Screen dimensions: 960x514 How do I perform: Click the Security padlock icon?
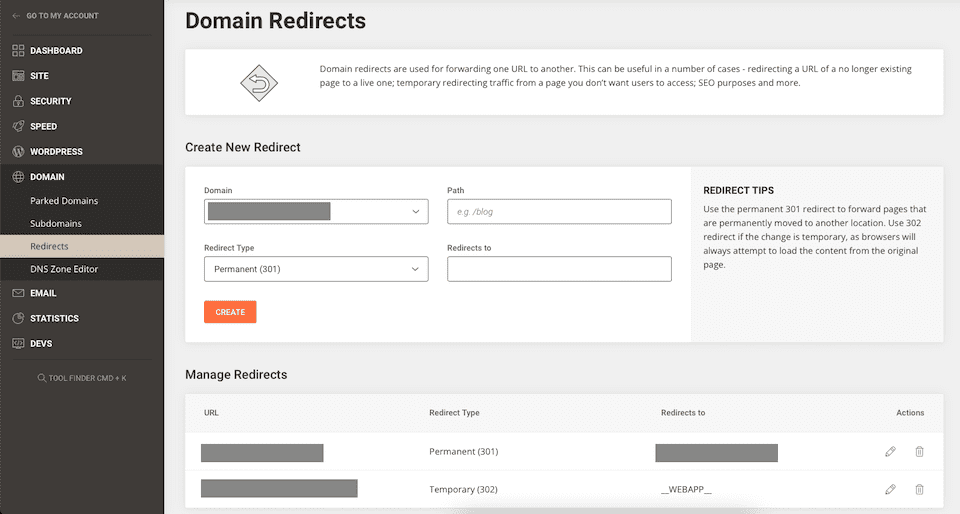pyautogui.click(x=18, y=101)
